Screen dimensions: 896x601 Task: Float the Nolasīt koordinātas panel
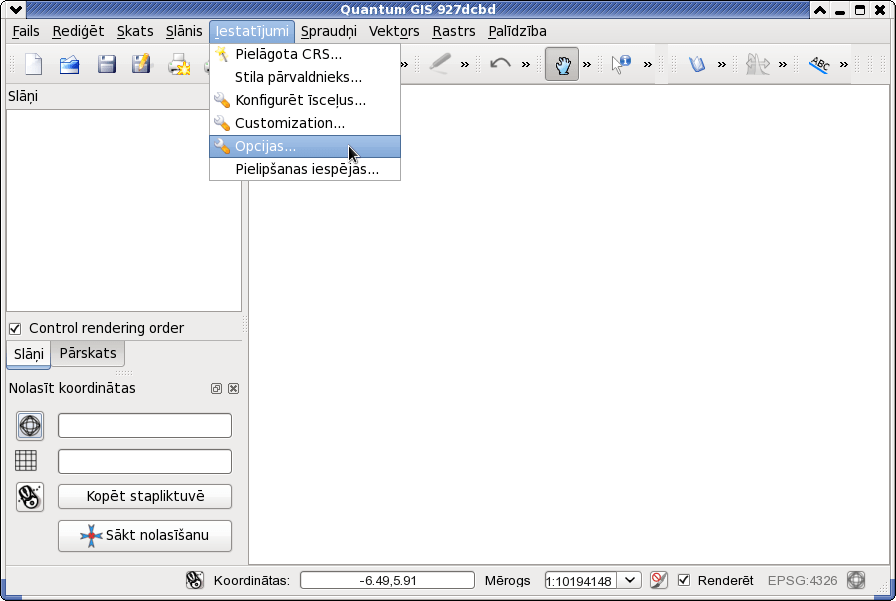coord(216,388)
